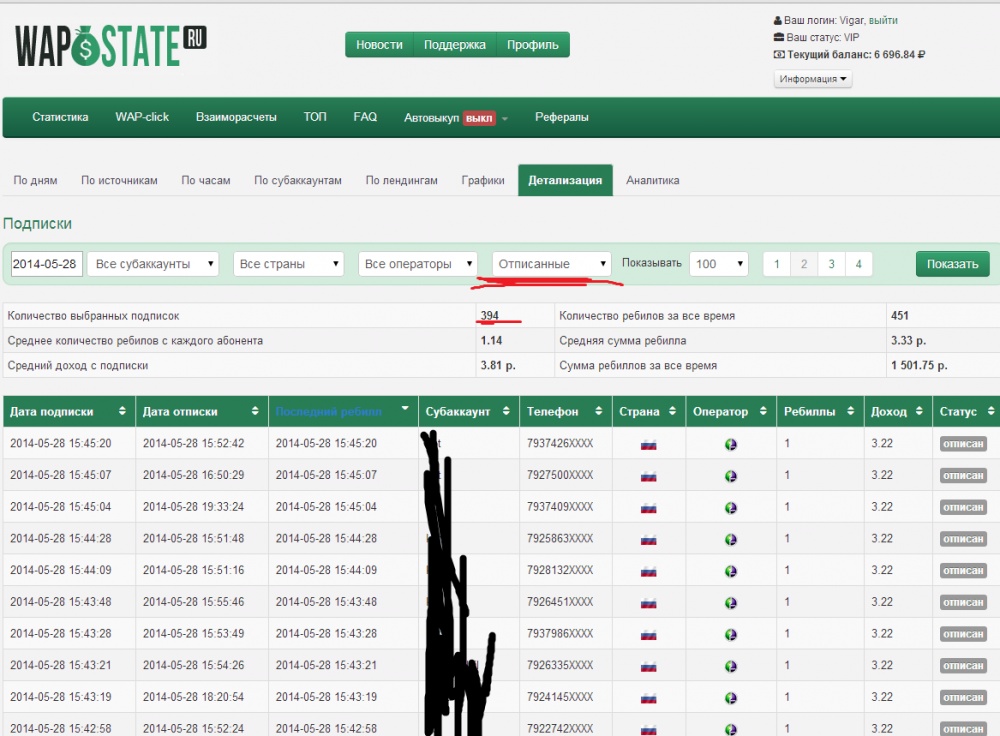Sort the Ребиллы column using arrows
Screen dimensions: 1000x736
851,411
